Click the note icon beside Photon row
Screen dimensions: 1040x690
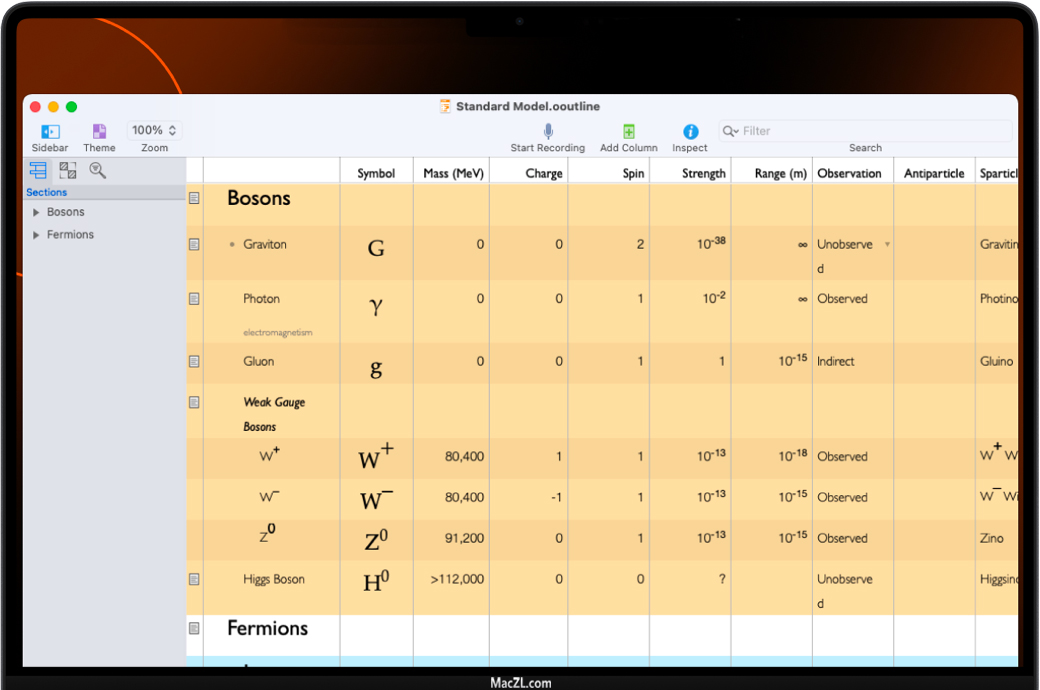tap(195, 299)
